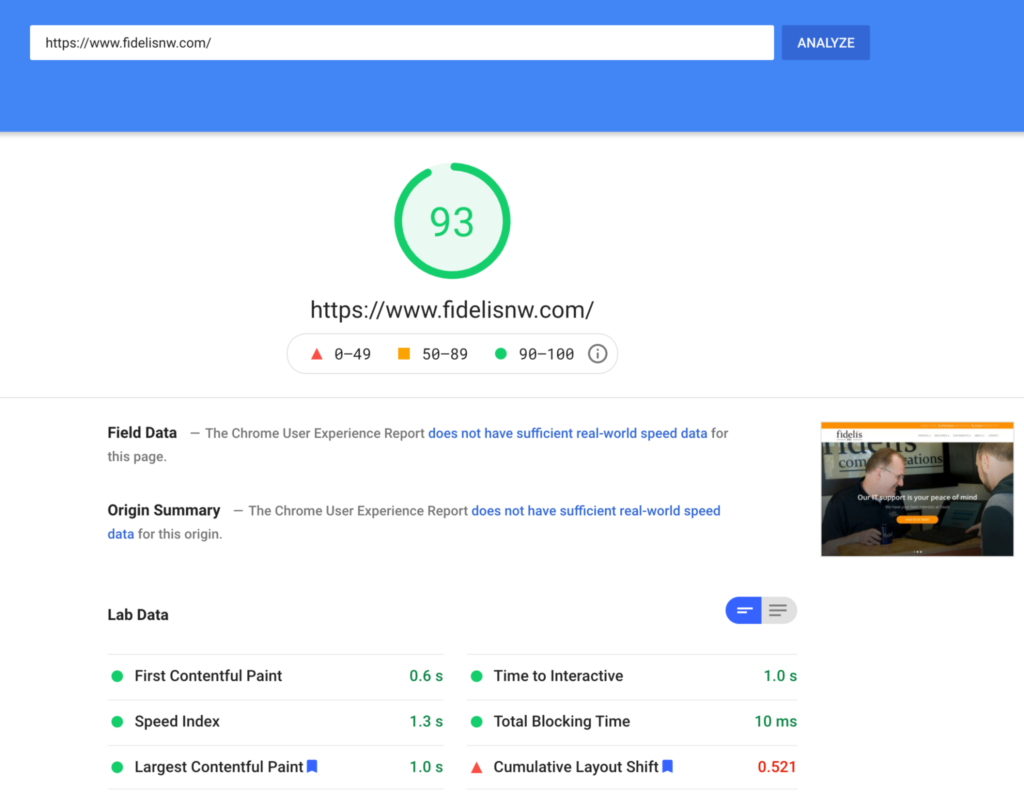Screen dimensions: 1024x794
Task: Click red triangle icon beside Cumulative Layout Shift
Action: pyautogui.click(x=477, y=767)
